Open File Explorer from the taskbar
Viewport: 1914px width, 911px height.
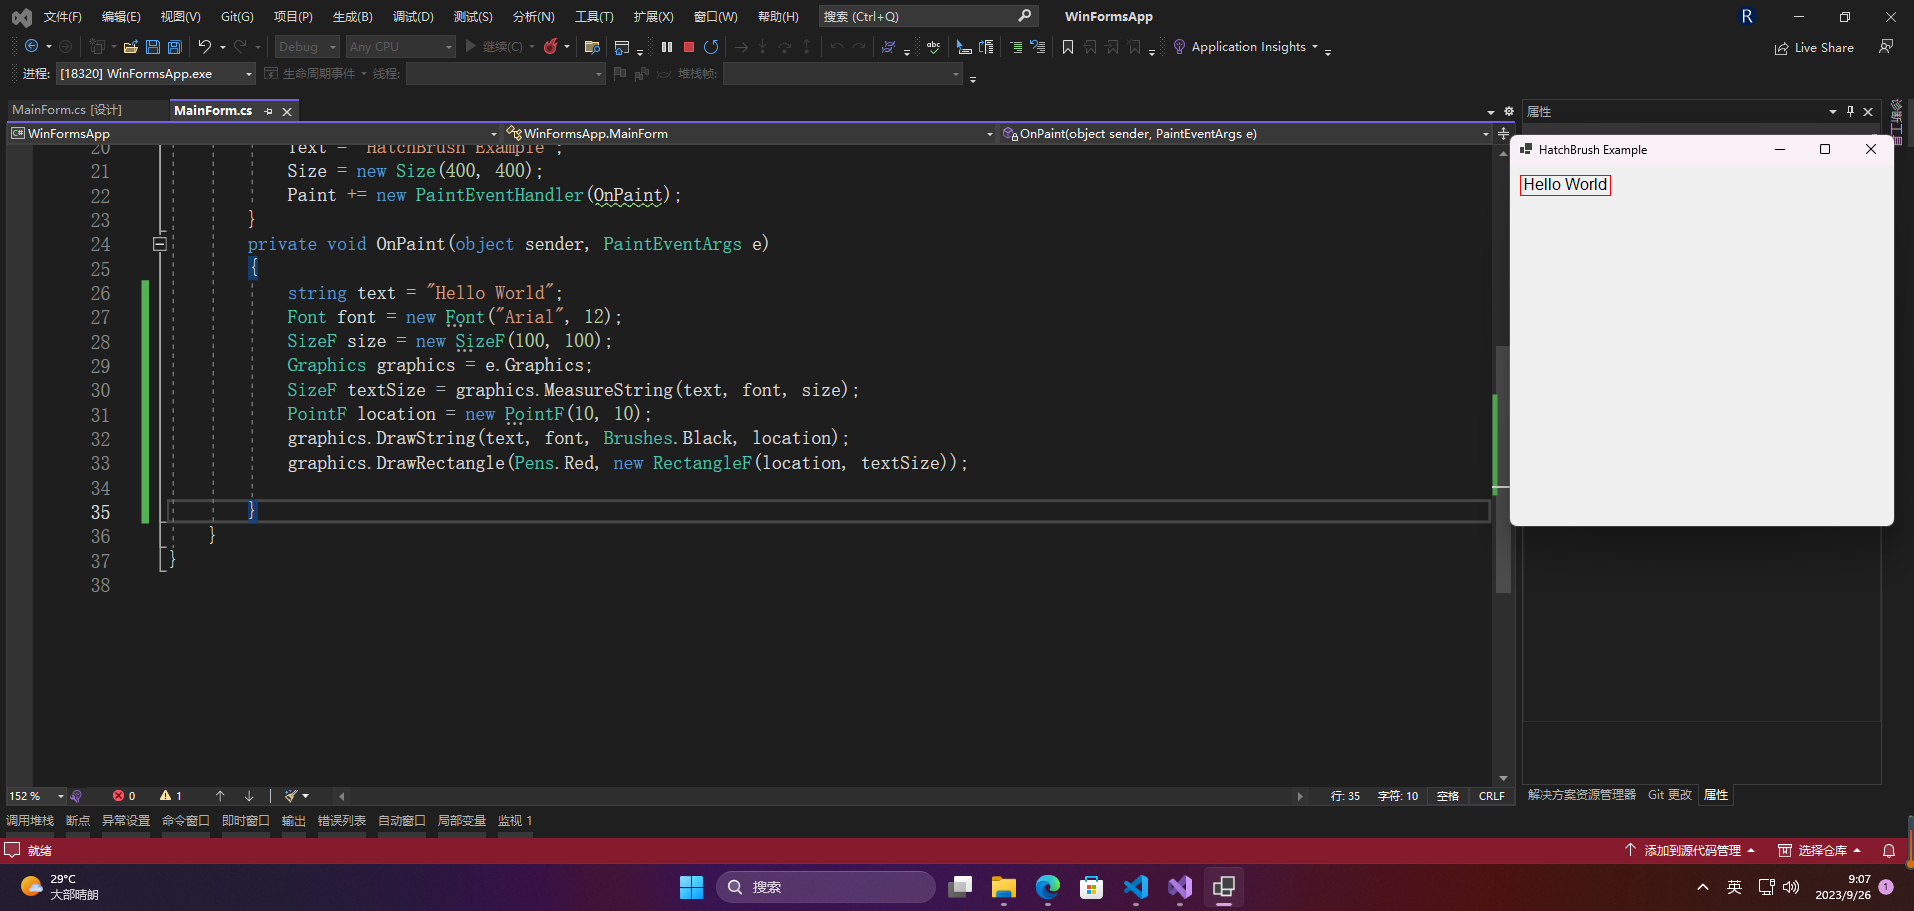(1003, 887)
